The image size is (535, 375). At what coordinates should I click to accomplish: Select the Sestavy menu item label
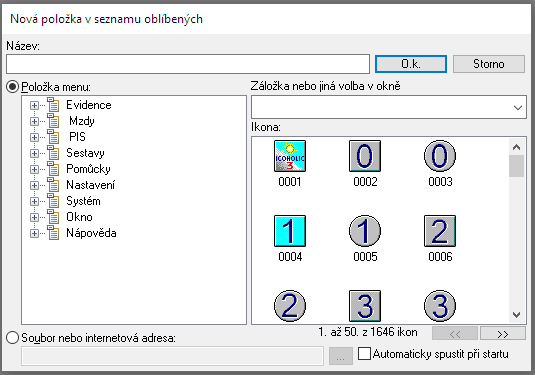85,153
